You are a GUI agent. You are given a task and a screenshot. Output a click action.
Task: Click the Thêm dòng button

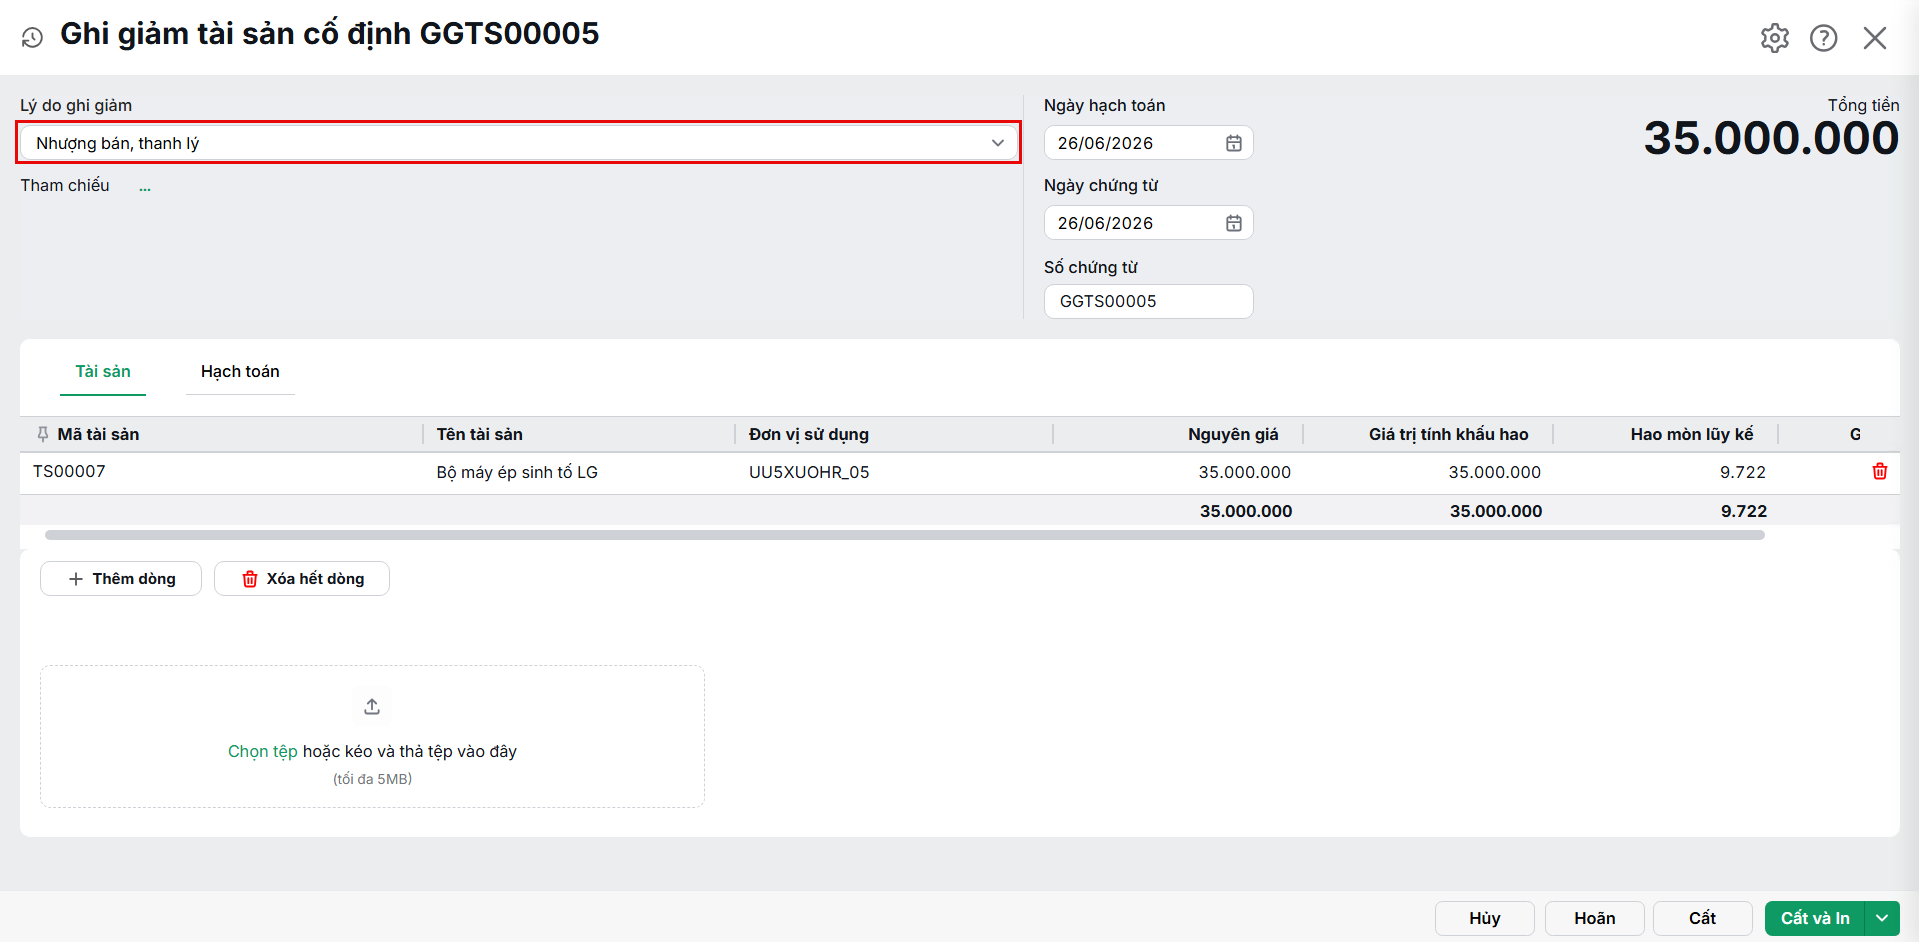tap(121, 579)
